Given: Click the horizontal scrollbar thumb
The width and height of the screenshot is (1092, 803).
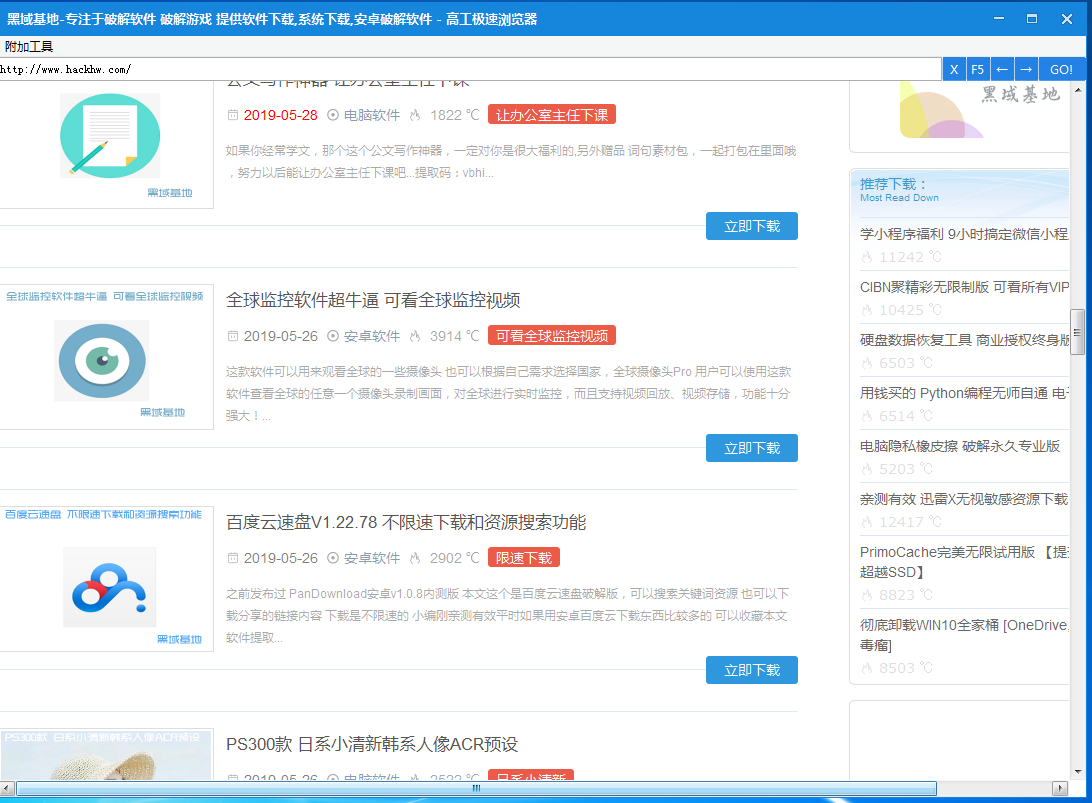Looking at the screenshot, I should click(476, 788).
